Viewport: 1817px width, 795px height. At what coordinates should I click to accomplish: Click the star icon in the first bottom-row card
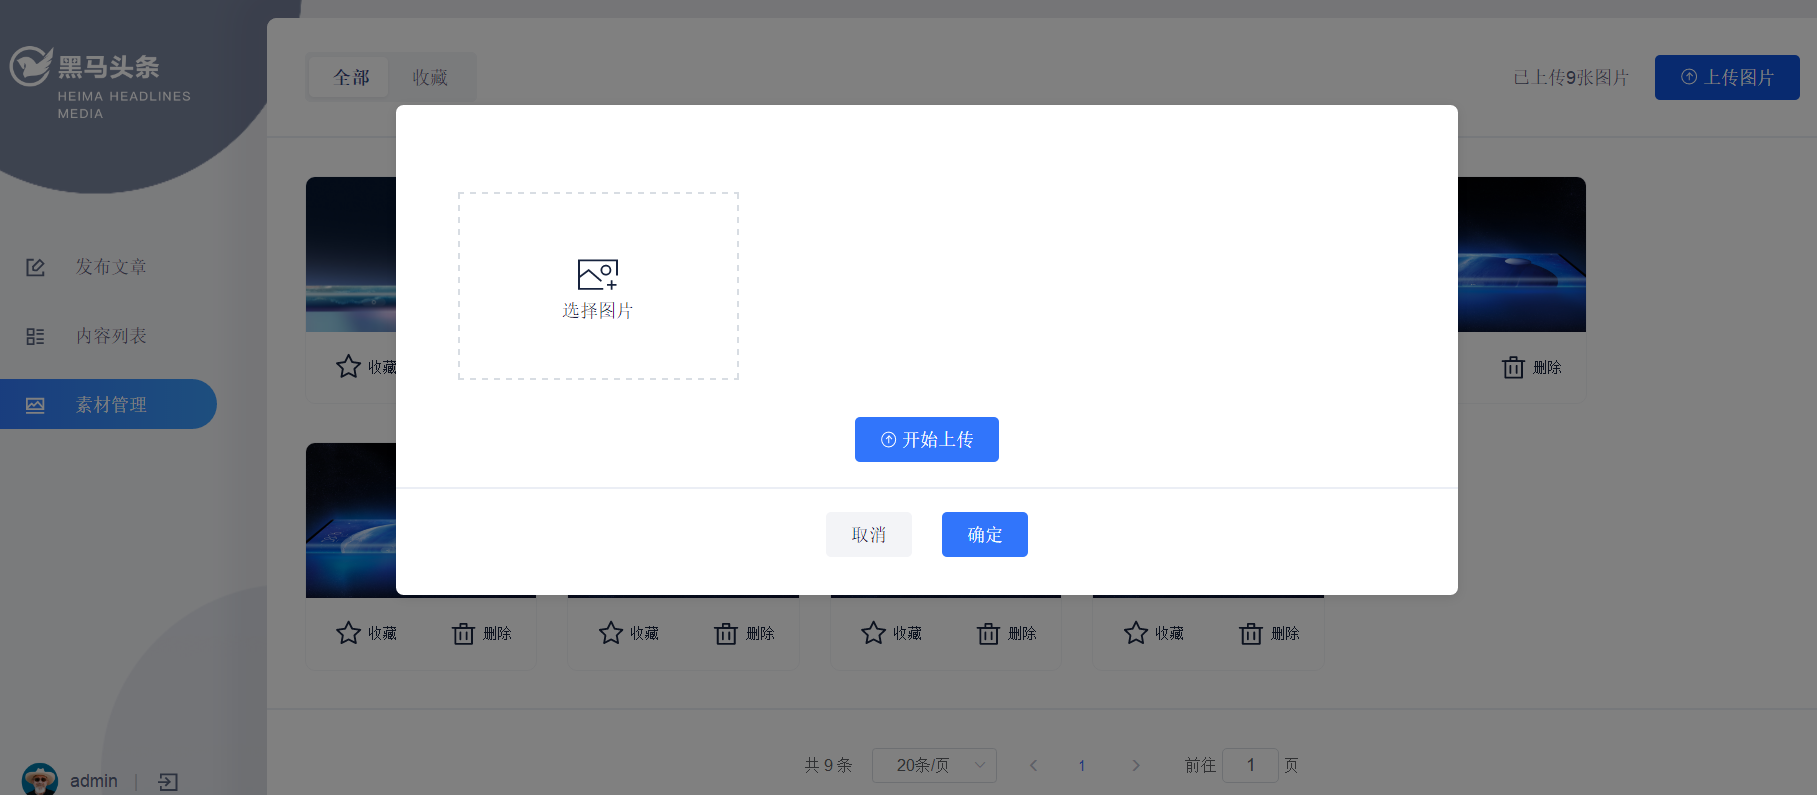click(x=348, y=633)
